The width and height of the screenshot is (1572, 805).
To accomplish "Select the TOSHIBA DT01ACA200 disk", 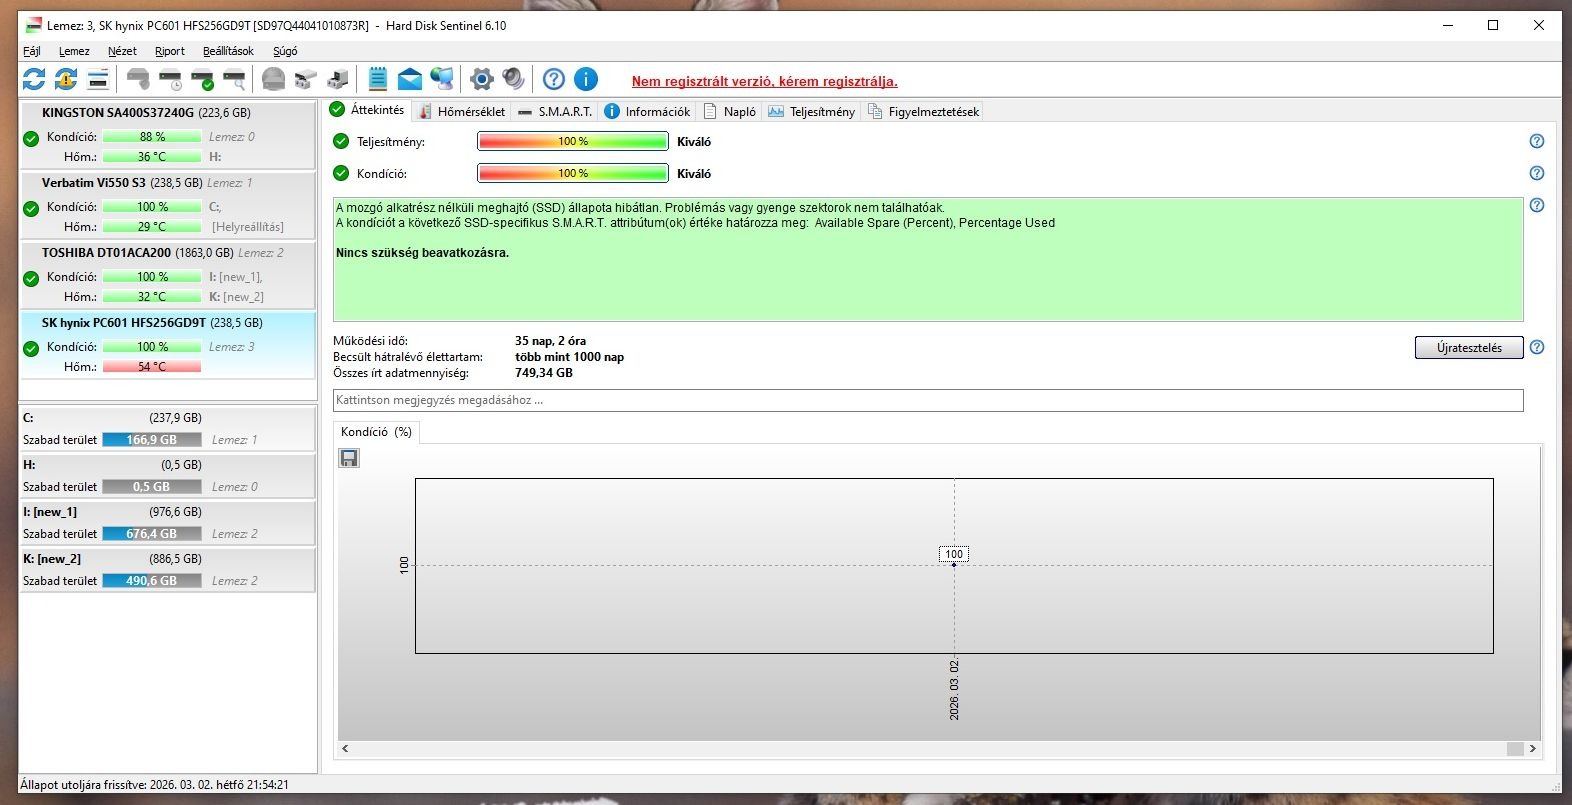I will pos(168,275).
